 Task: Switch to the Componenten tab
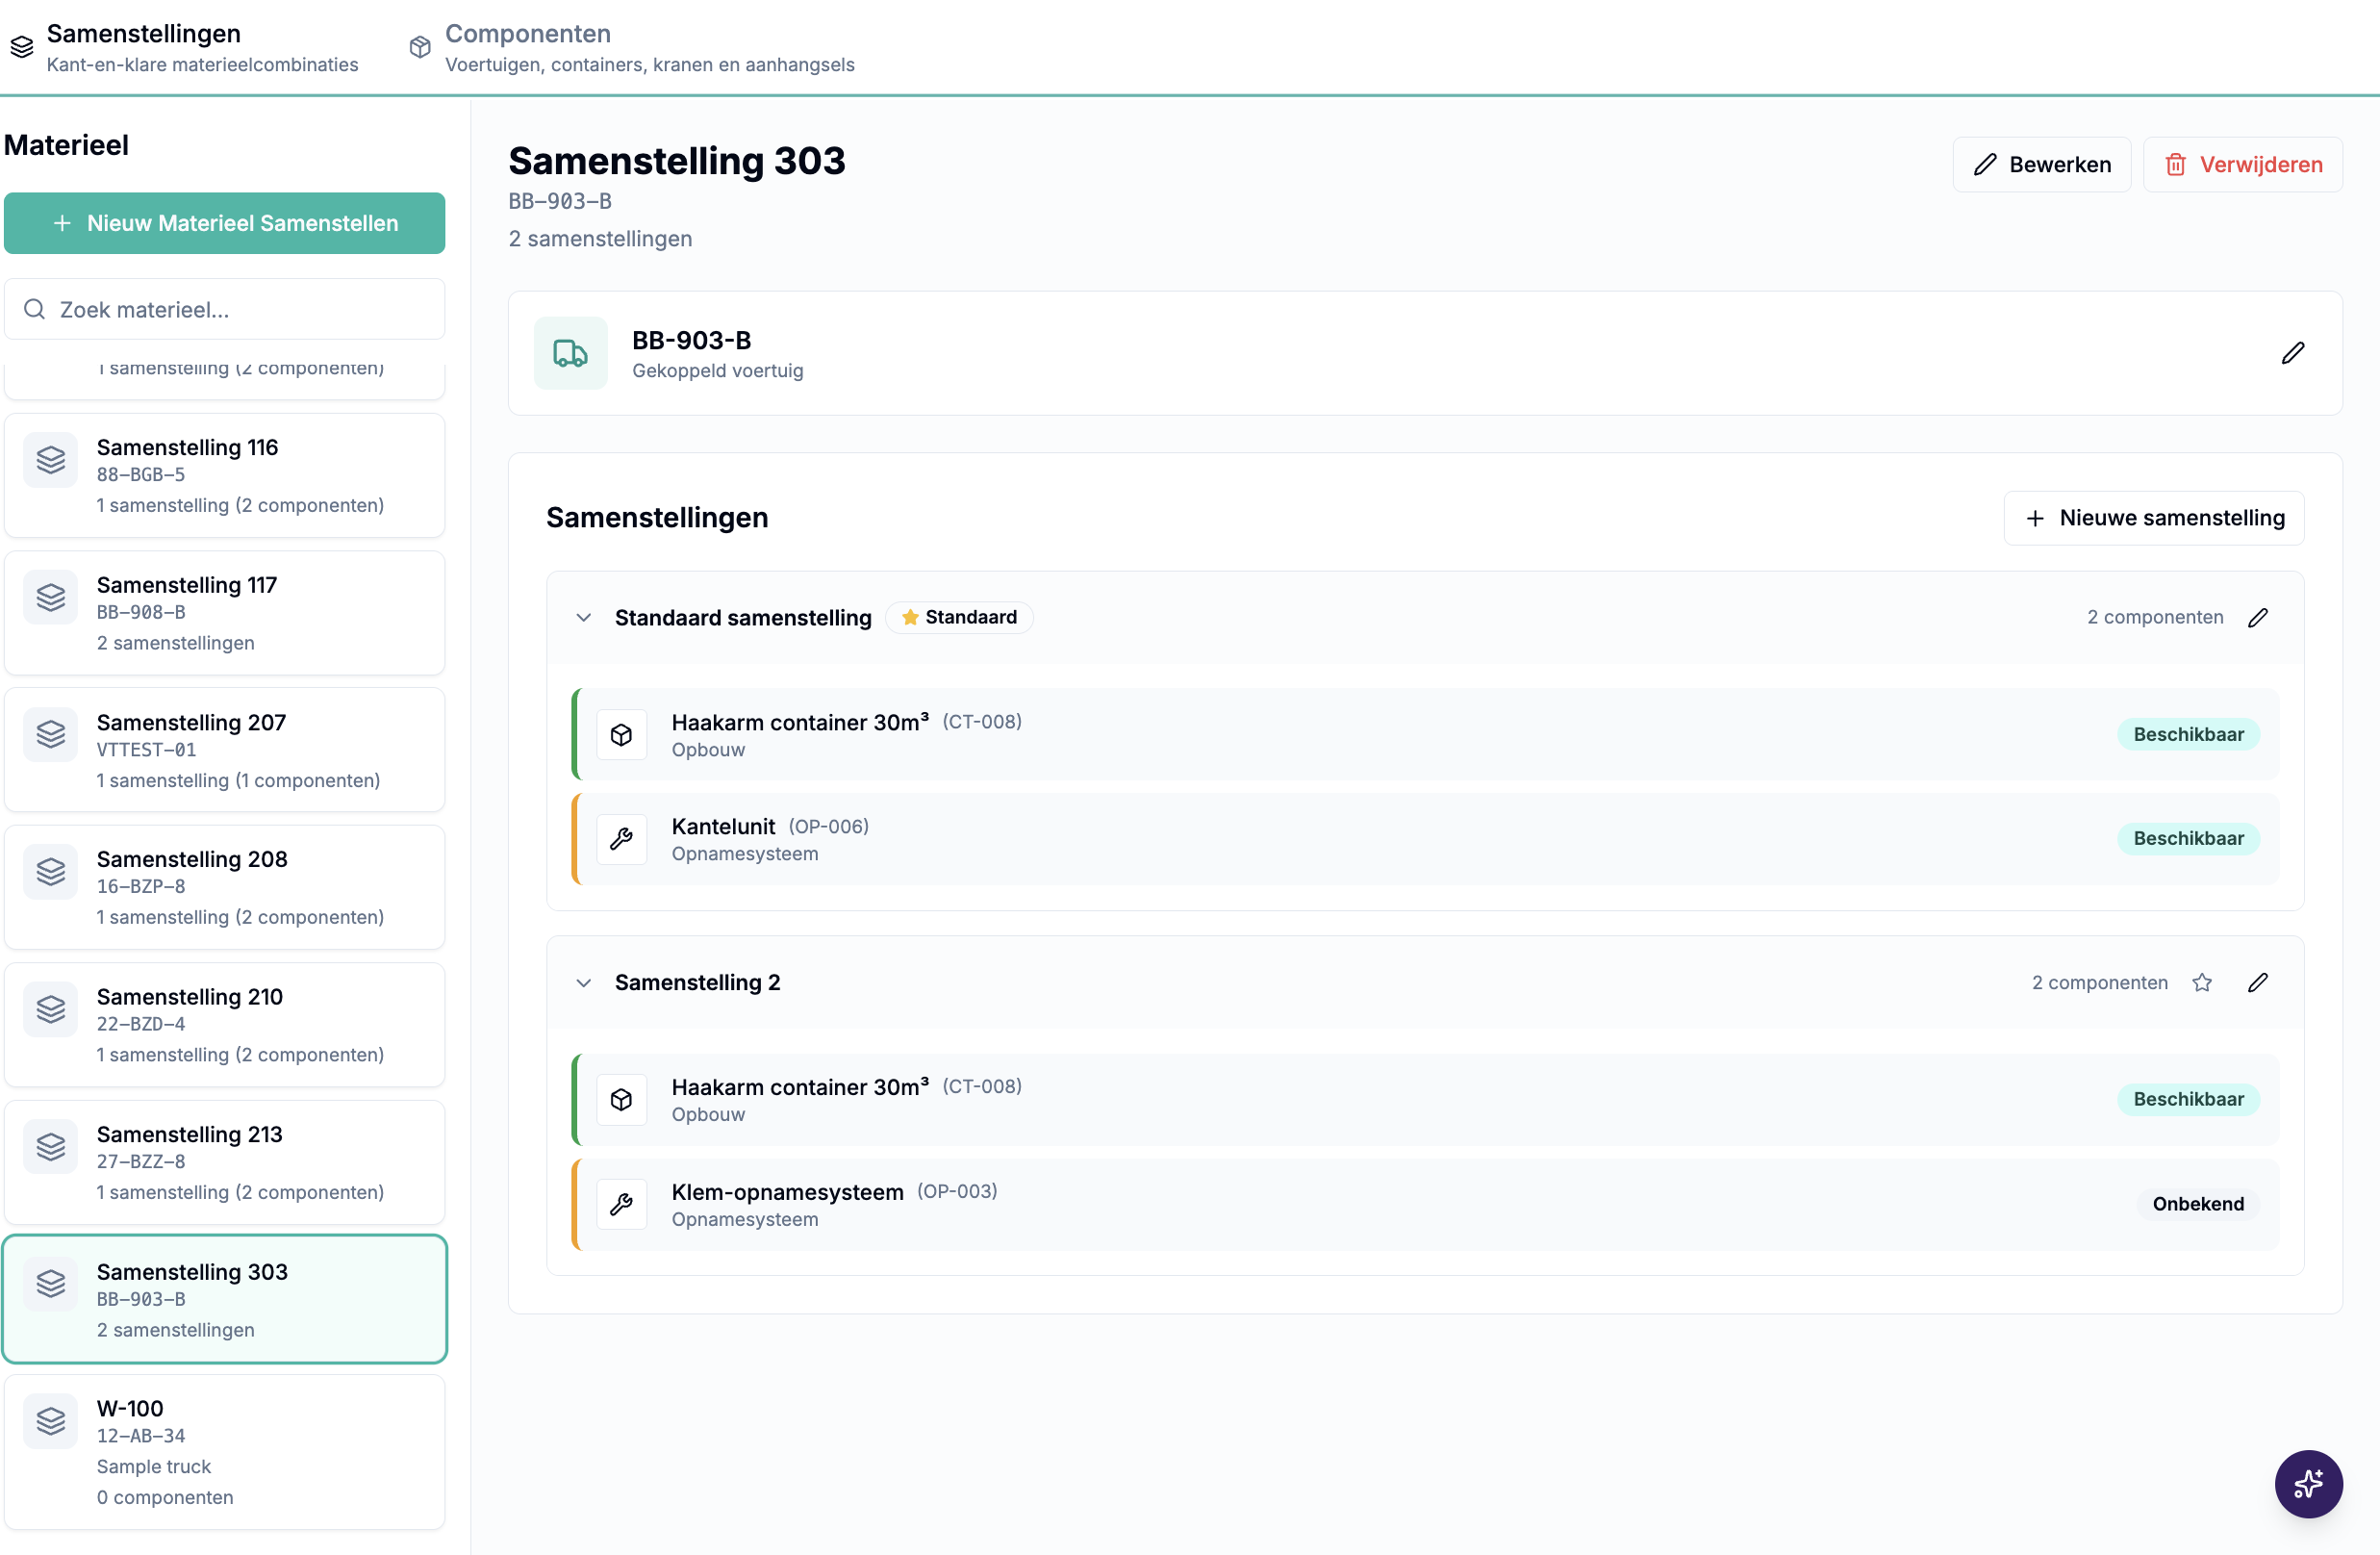(632, 47)
